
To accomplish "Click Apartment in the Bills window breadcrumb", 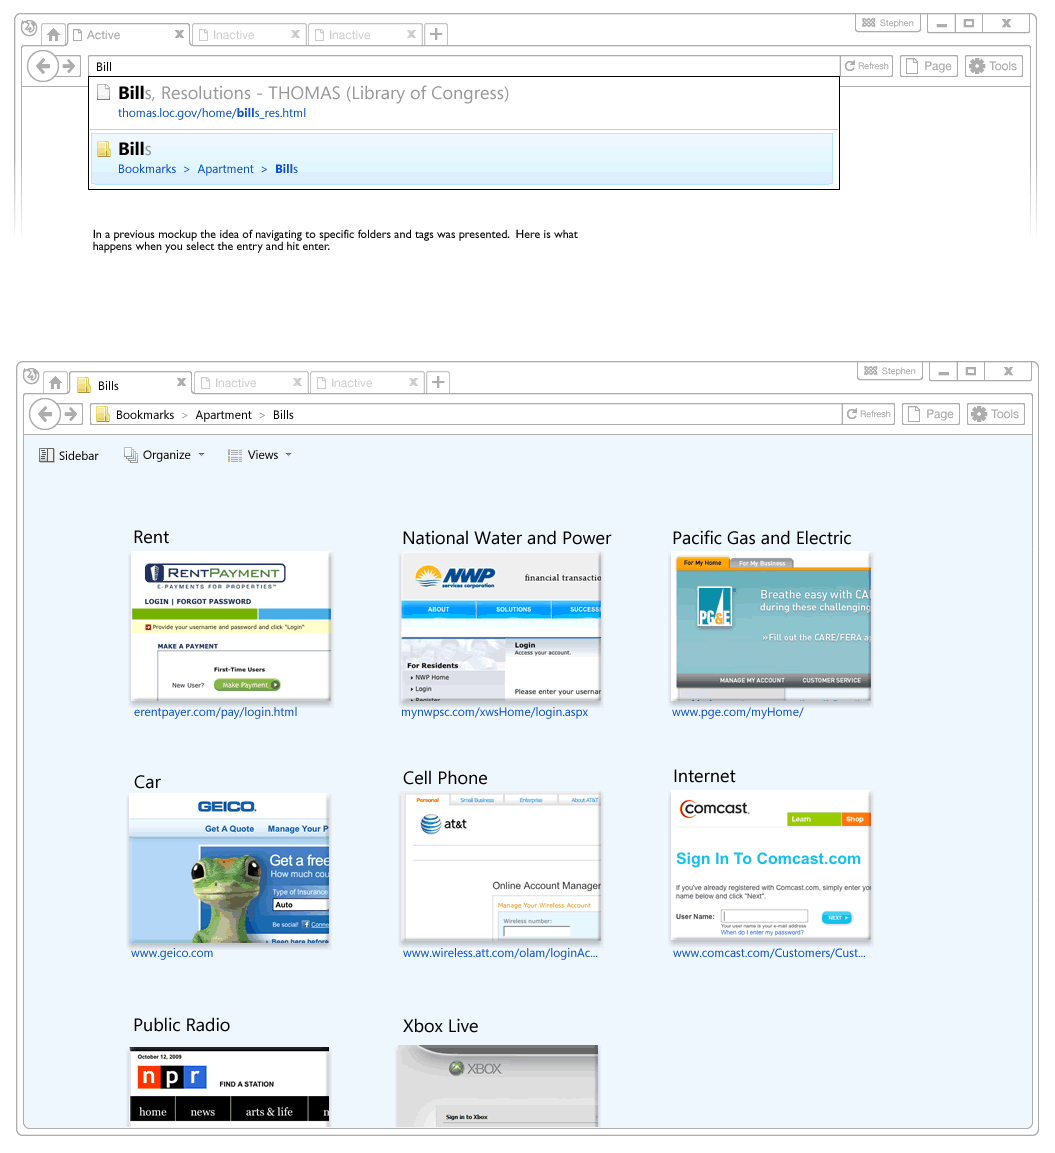I will pos(223,415).
